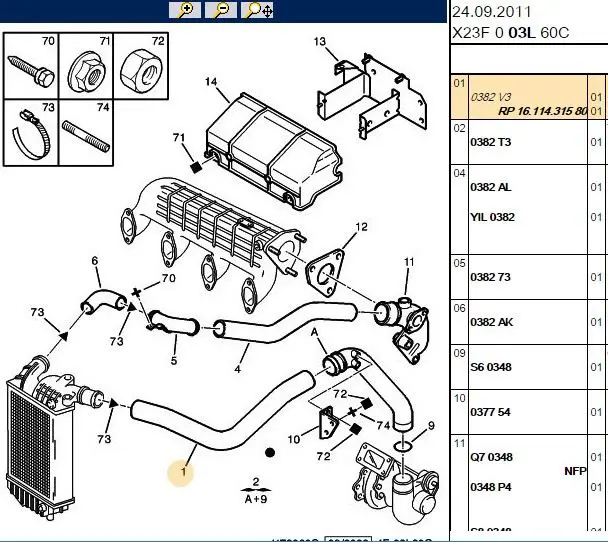Click callout number 14 for the cover
Image resolution: width=608 pixels, height=542 pixels.
211,81
